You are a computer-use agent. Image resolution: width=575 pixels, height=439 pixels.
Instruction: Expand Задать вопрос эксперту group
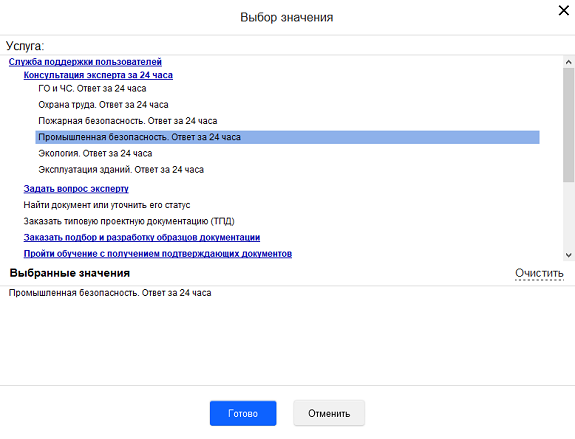point(76,189)
